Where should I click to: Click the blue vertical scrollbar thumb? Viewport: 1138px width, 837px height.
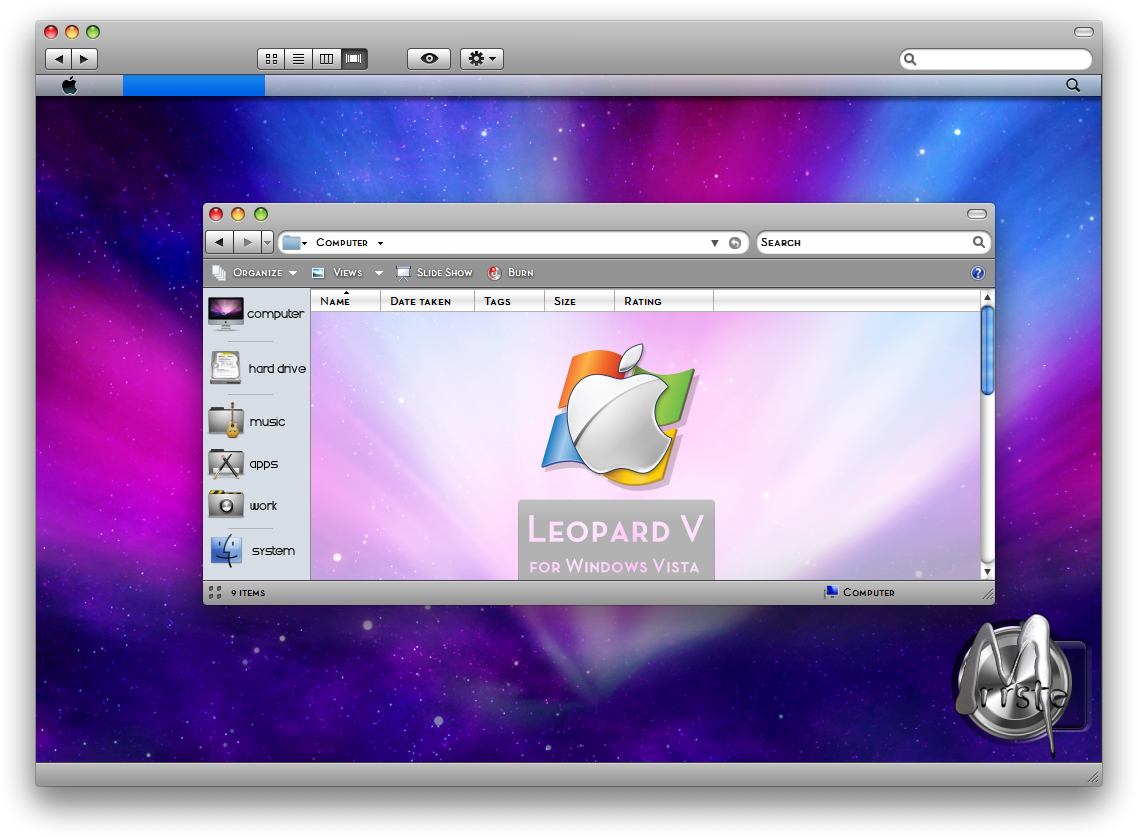click(x=987, y=351)
